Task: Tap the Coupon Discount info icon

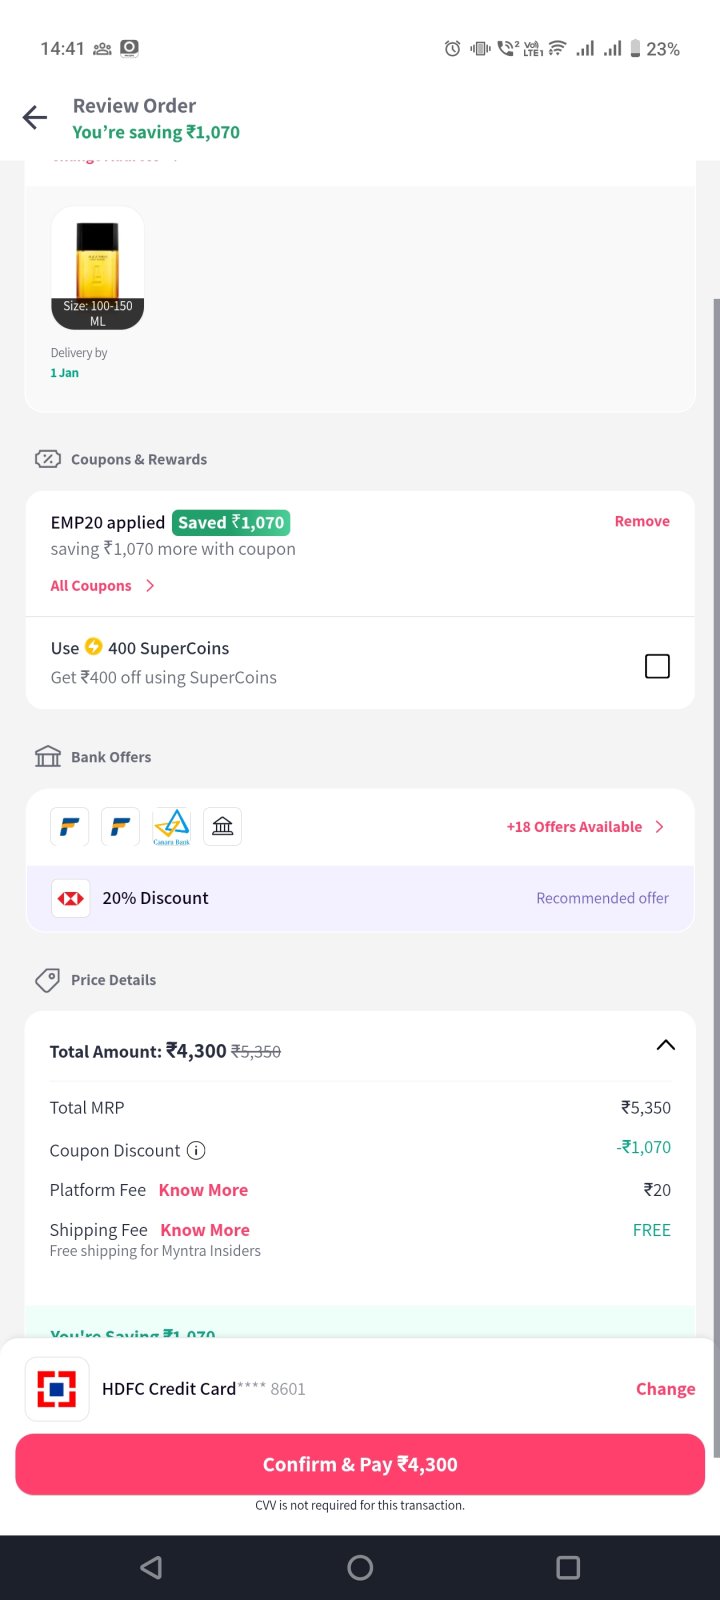Action: pos(196,1150)
